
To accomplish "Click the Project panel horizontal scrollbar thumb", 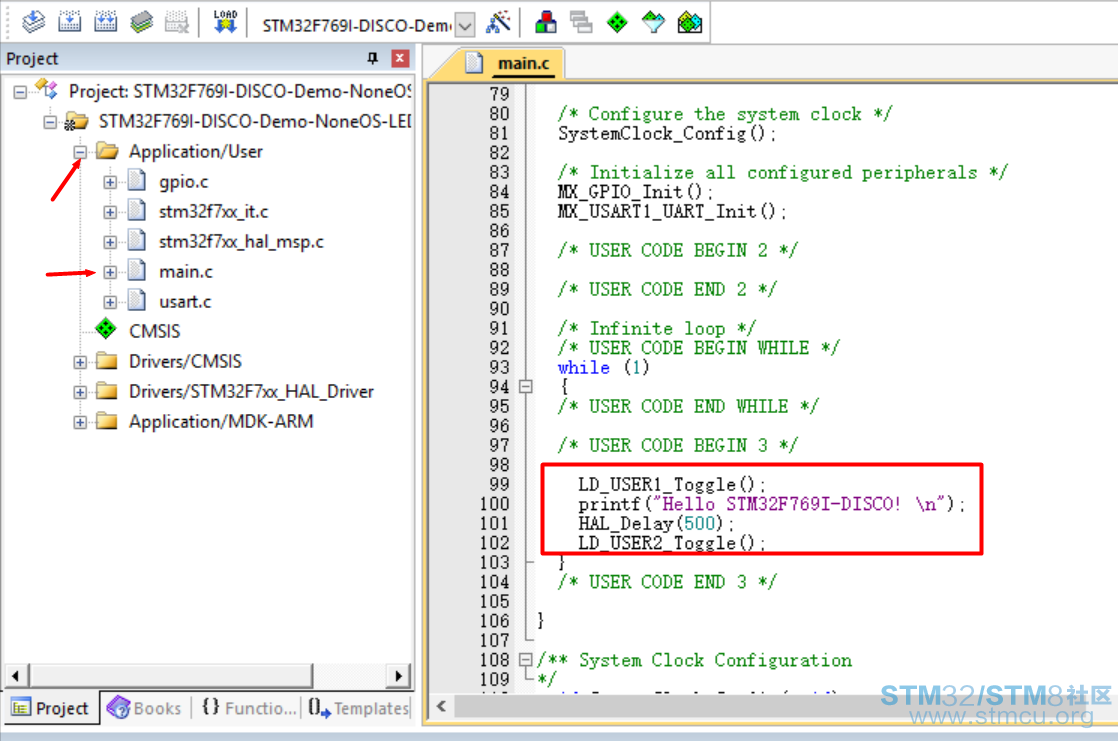I will pyautogui.click(x=171, y=675).
